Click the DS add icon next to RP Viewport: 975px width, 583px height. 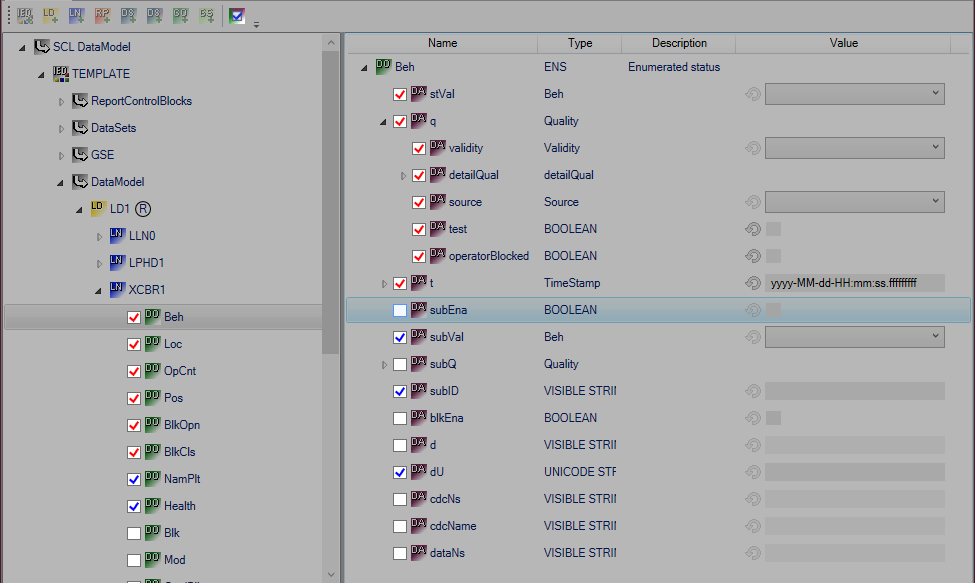click(128, 16)
